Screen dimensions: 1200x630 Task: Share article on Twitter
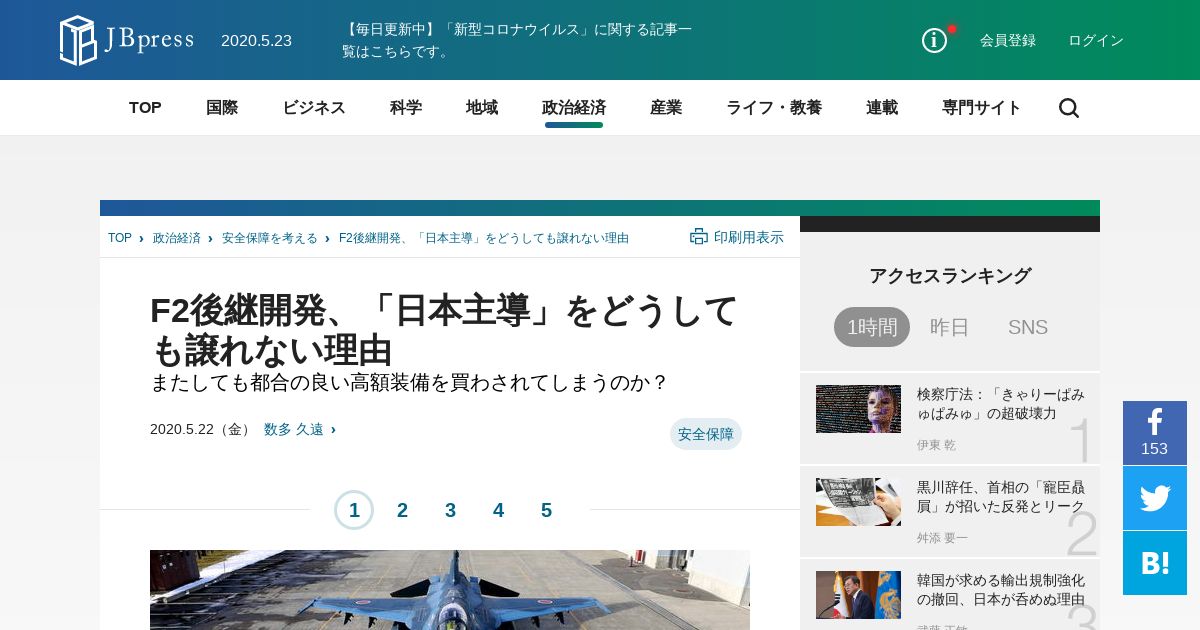1155,498
